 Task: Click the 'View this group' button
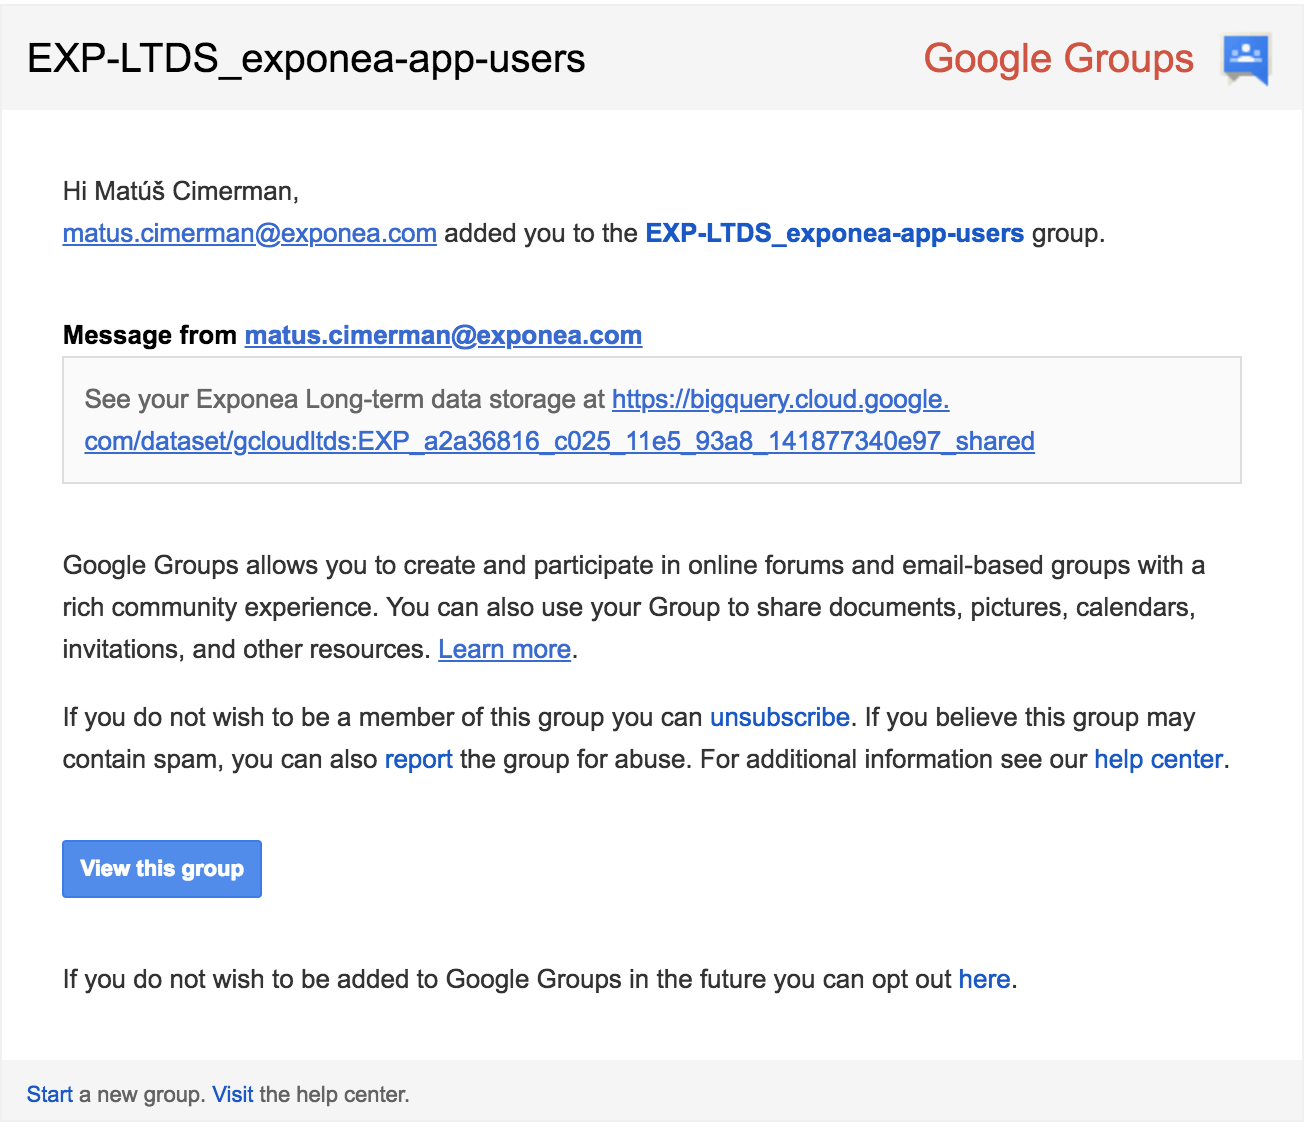tap(162, 869)
